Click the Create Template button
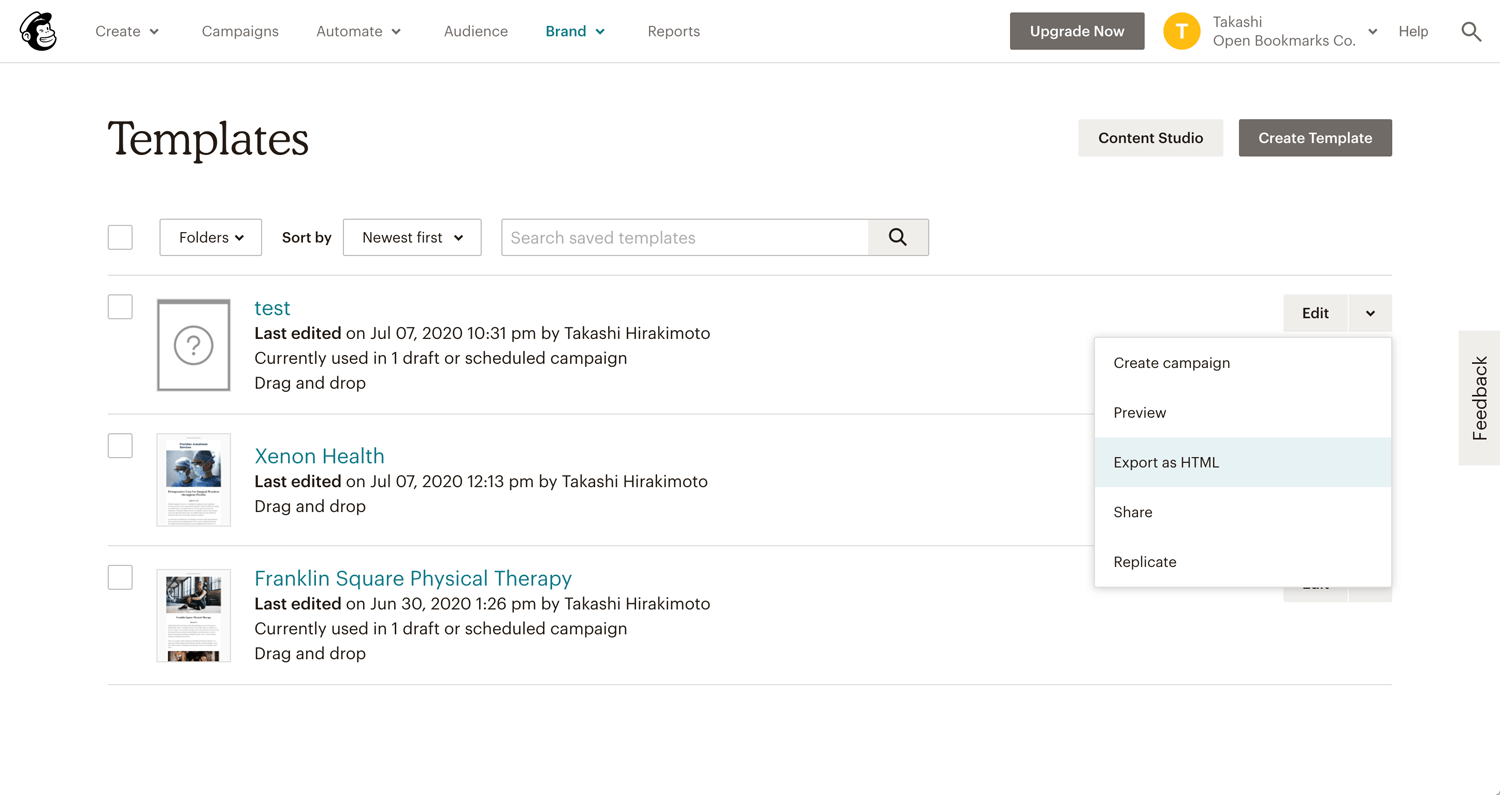This screenshot has height=795, width=1500. 1315,138
